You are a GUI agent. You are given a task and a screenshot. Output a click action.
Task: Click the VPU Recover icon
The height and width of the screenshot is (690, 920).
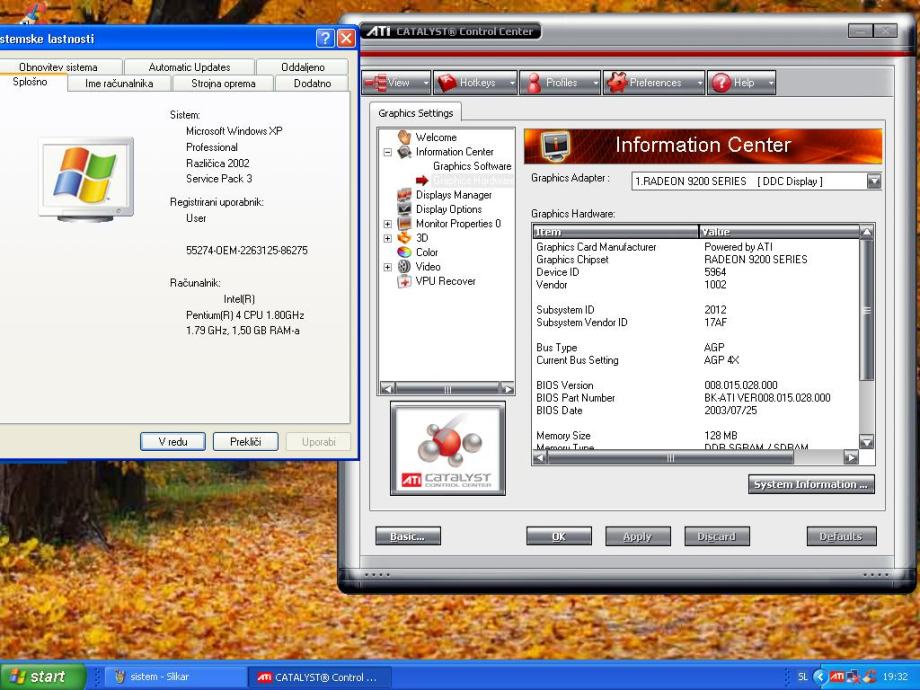click(x=404, y=282)
